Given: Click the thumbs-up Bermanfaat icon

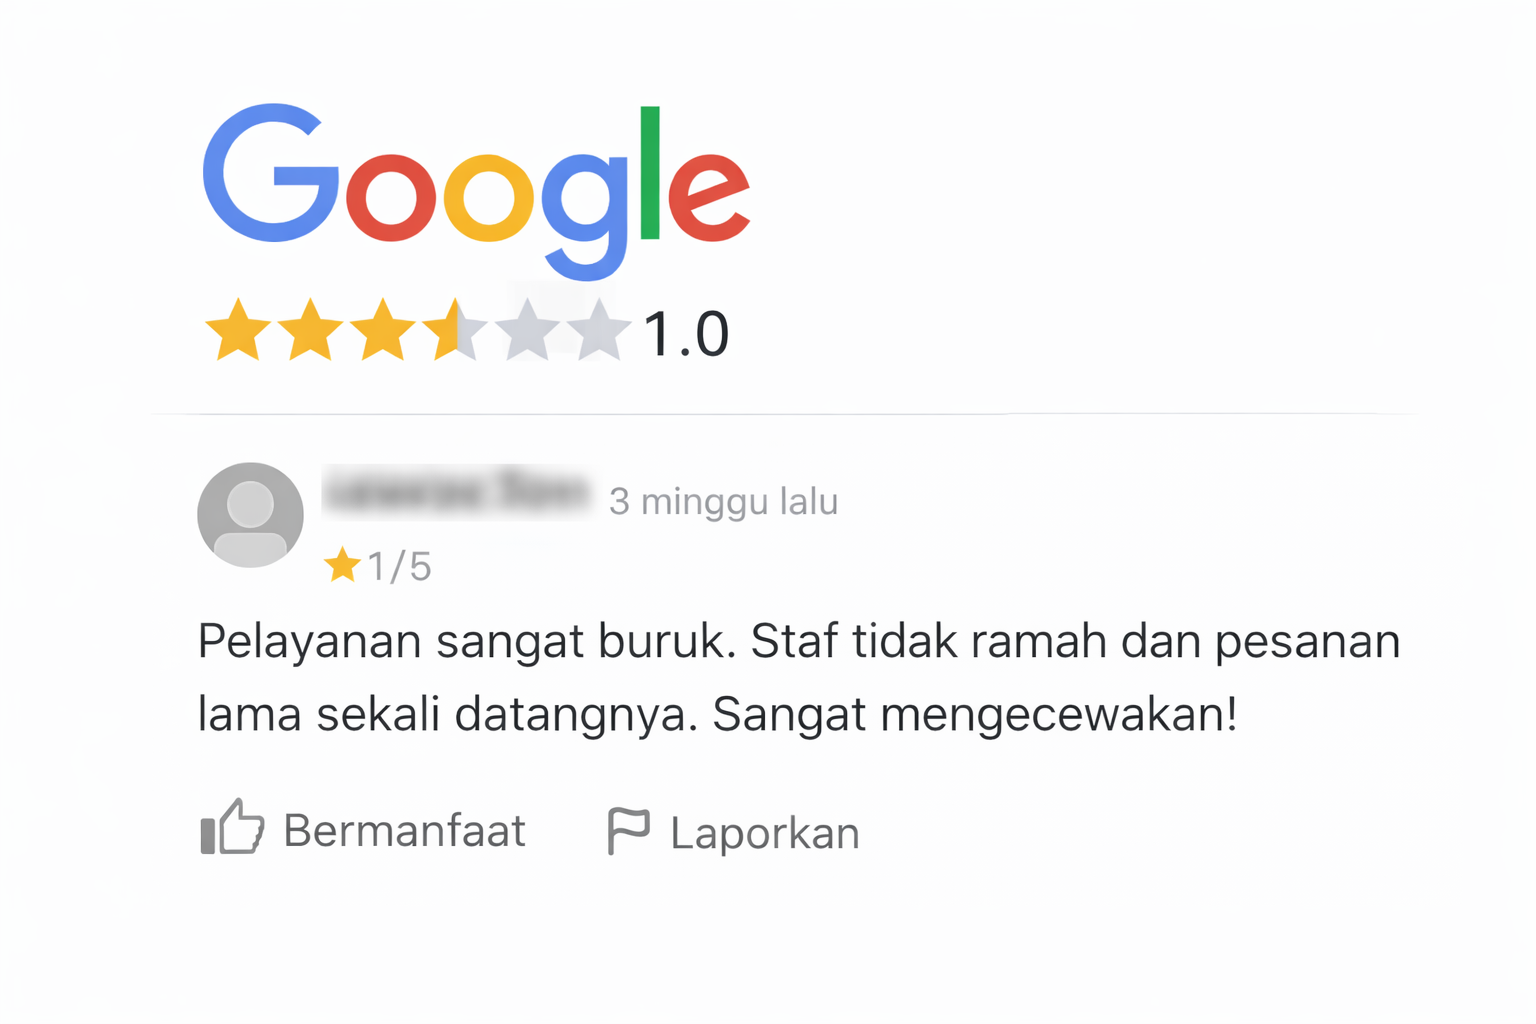Looking at the screenshot, I should [x=232, y=827].
